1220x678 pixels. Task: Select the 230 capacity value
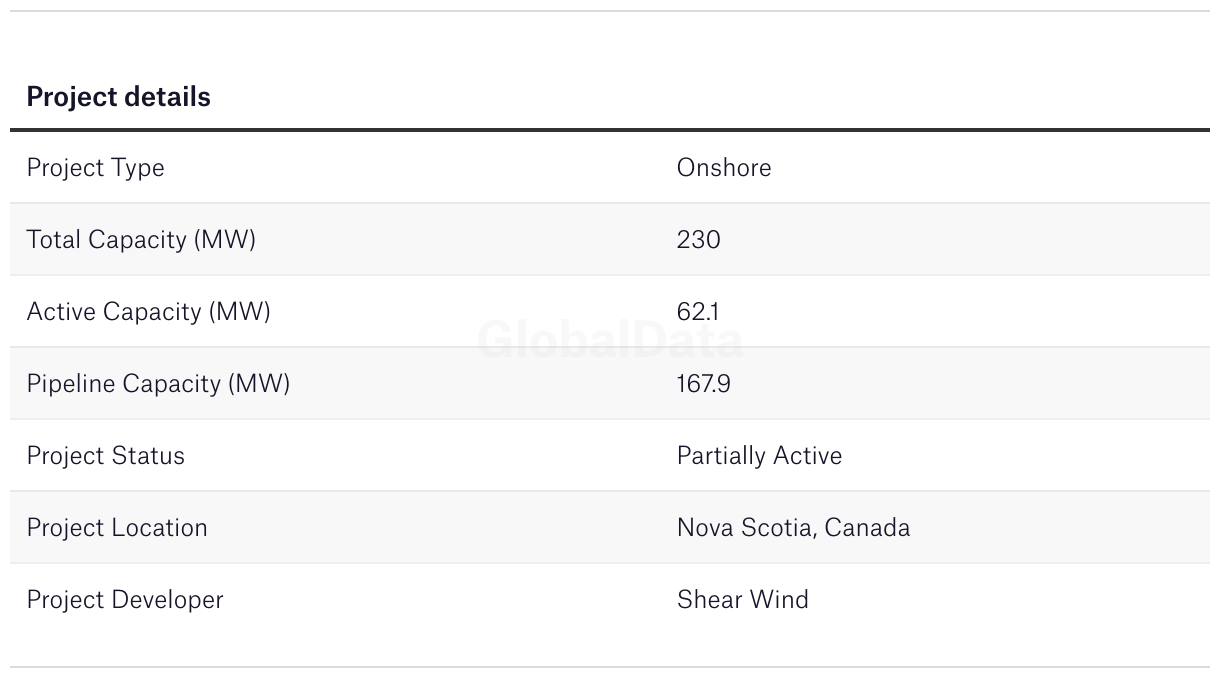[x=698, y=240]
